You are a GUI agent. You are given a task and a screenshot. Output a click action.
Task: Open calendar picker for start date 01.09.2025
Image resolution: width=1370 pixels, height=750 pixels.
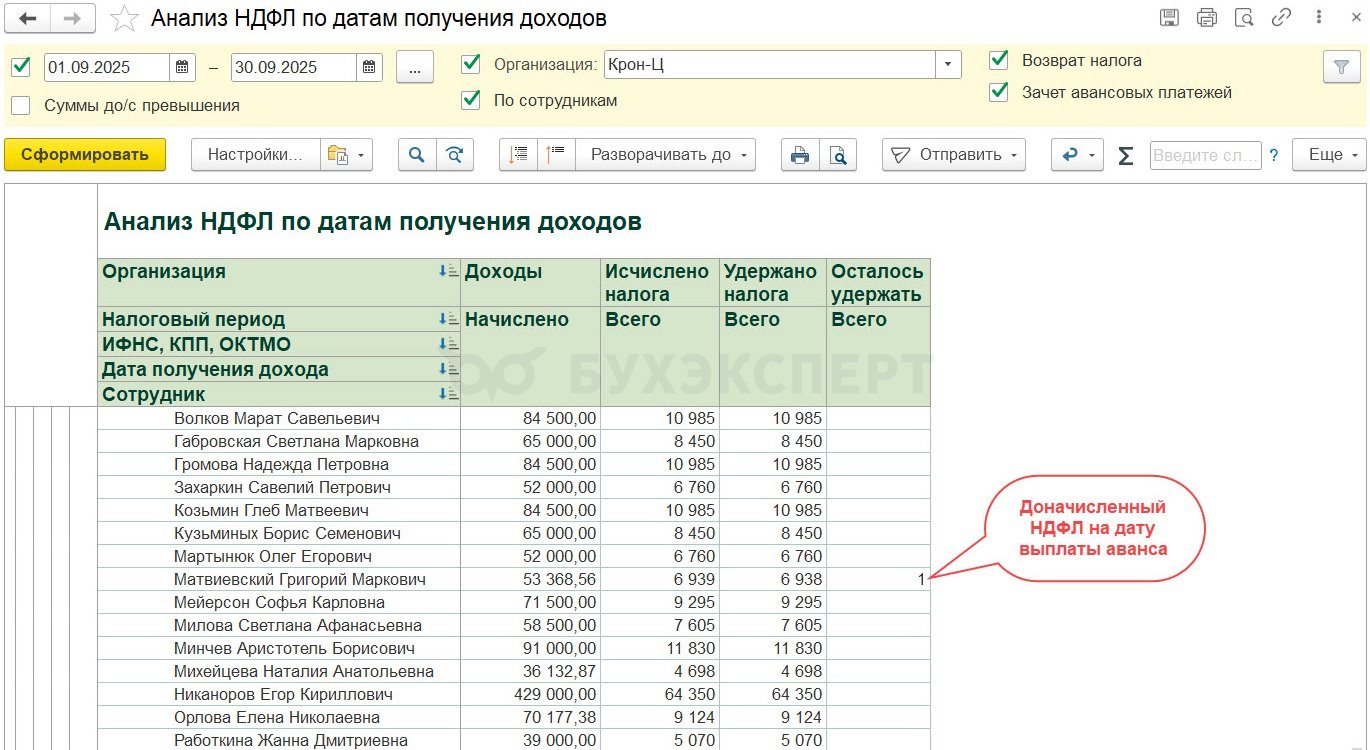click(x=182, y=67)
